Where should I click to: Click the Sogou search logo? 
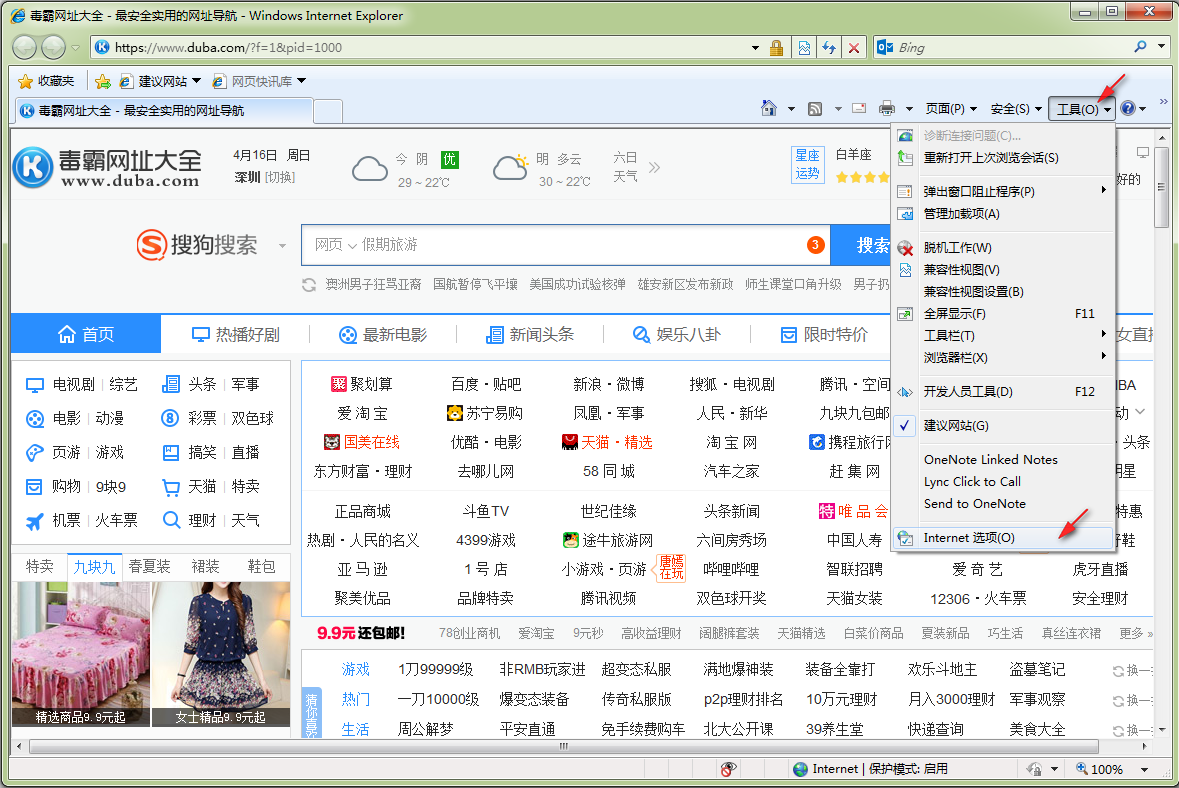[197, 244]
